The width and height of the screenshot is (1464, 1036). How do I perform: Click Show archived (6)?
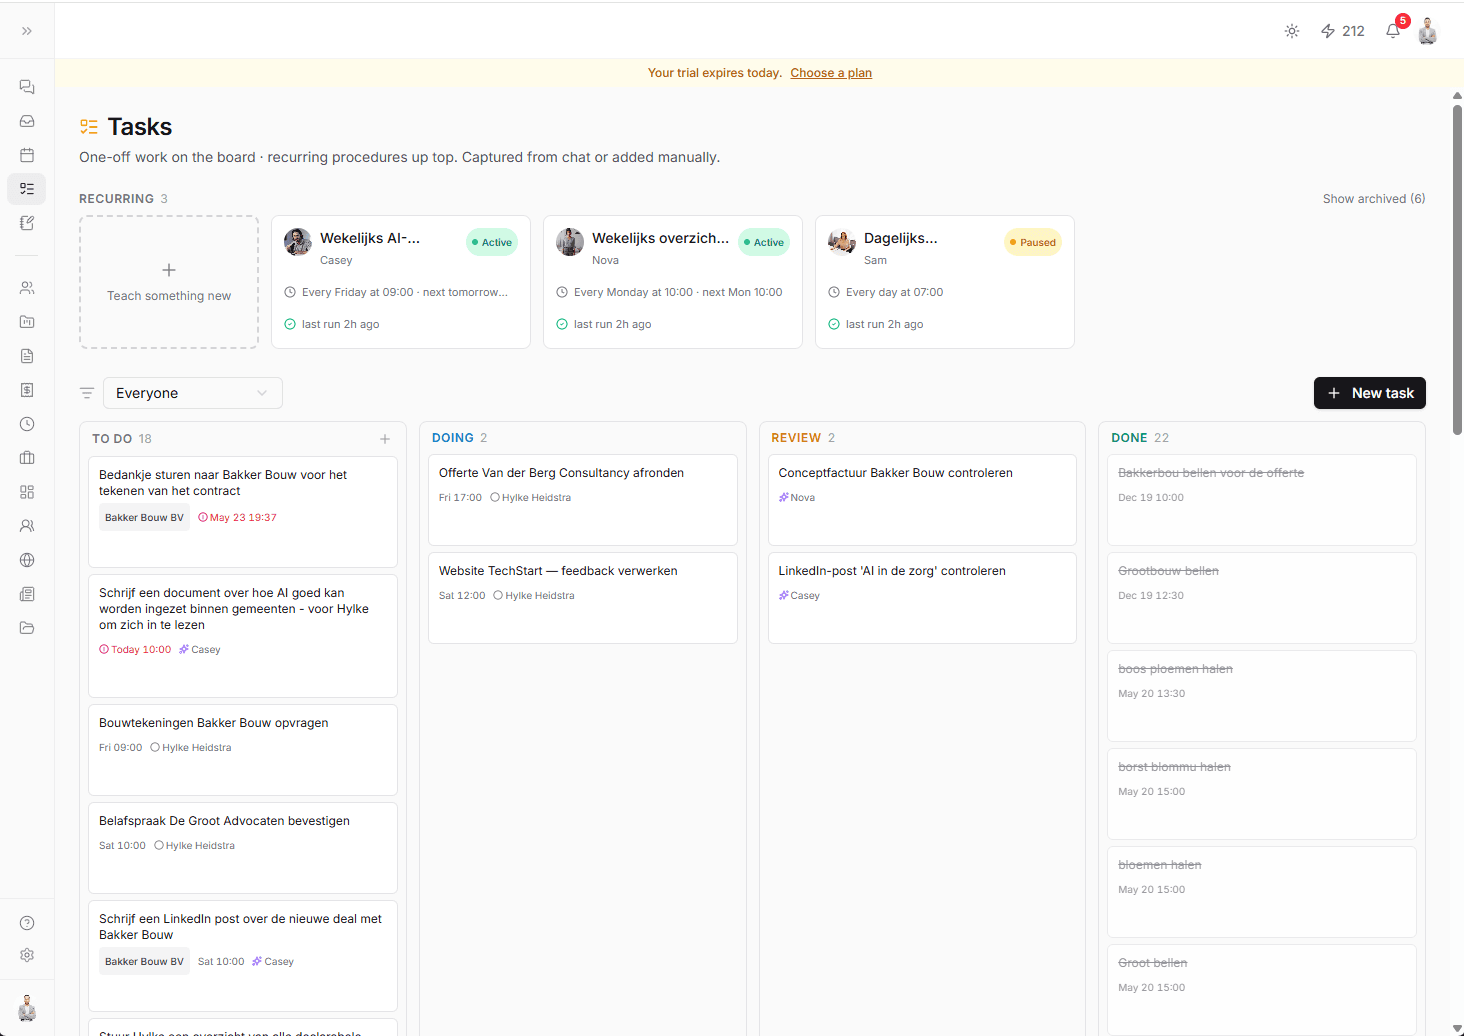tap(1374, 199)
